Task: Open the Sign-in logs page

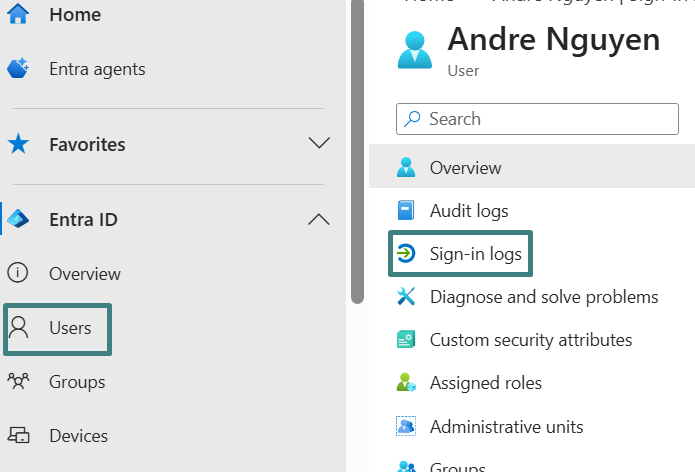Action: (x=475, y=254)
